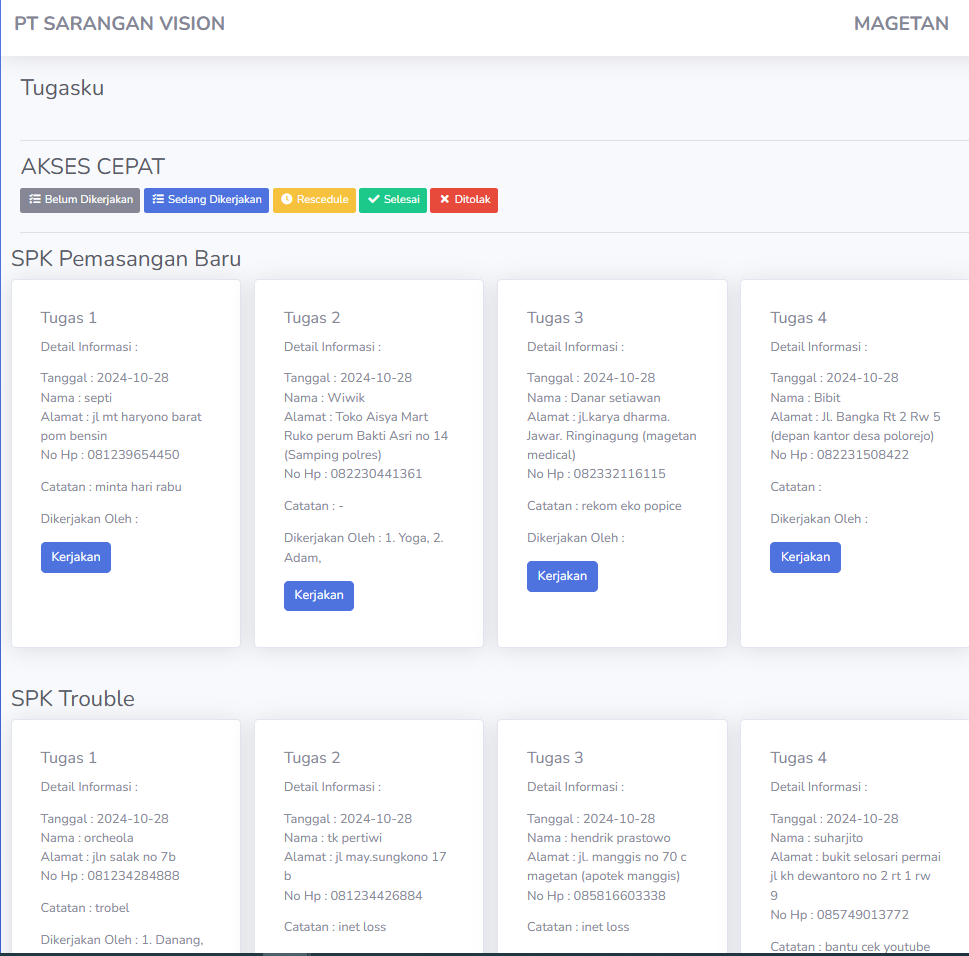Screen dimensions: 969x956
Task: Click note 'minta hari rabu'
Action: tap(138, 487)
